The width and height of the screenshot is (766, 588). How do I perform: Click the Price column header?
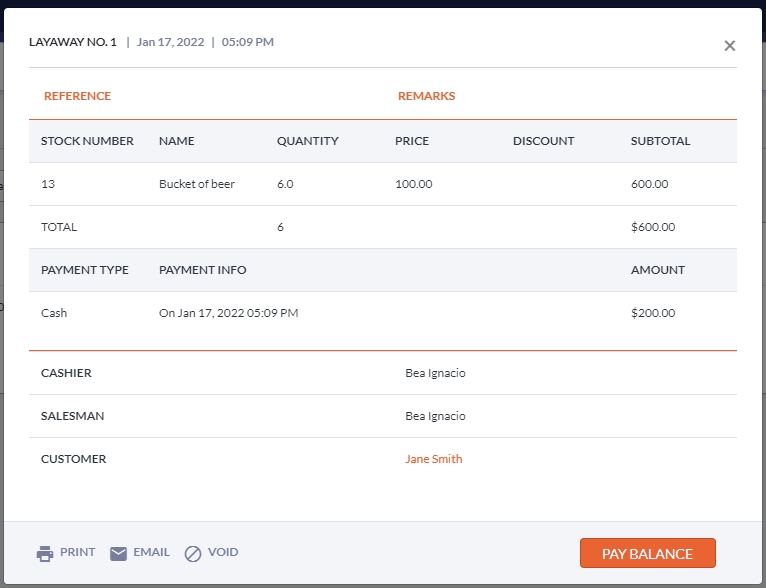pyautogui.click(x=412, y=141)
